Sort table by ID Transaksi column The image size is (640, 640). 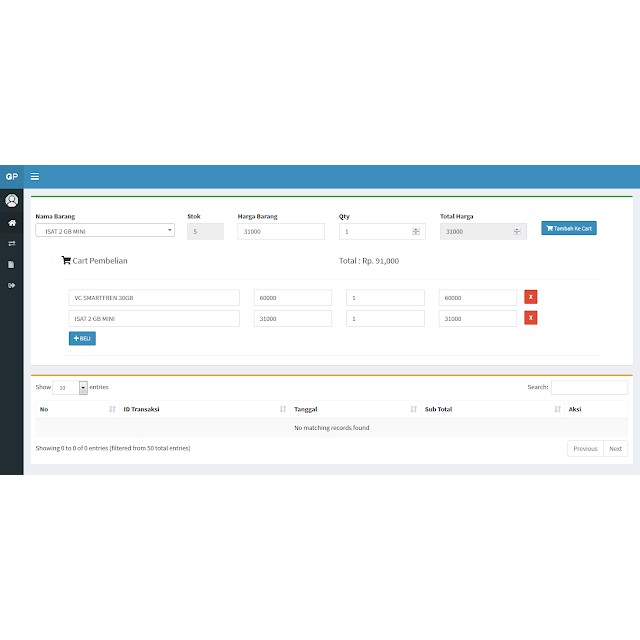point(204,409)
